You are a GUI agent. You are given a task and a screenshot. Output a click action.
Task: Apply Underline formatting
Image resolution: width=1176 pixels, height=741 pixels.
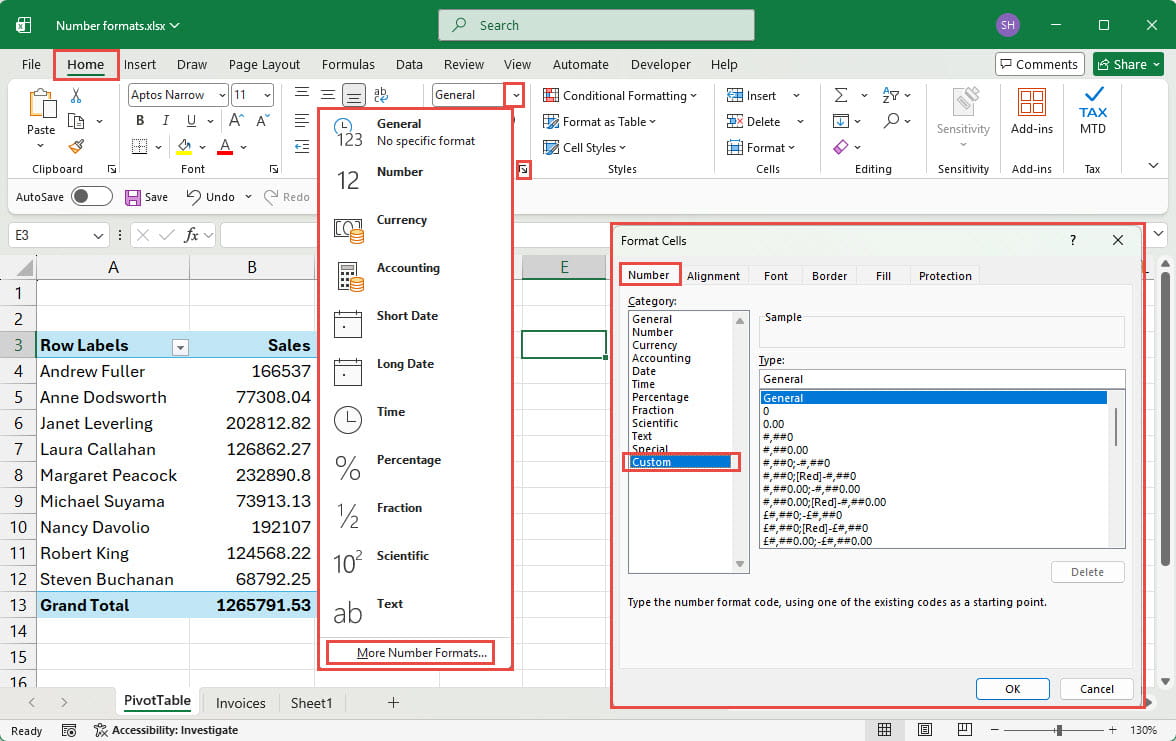tap(191, 121)
